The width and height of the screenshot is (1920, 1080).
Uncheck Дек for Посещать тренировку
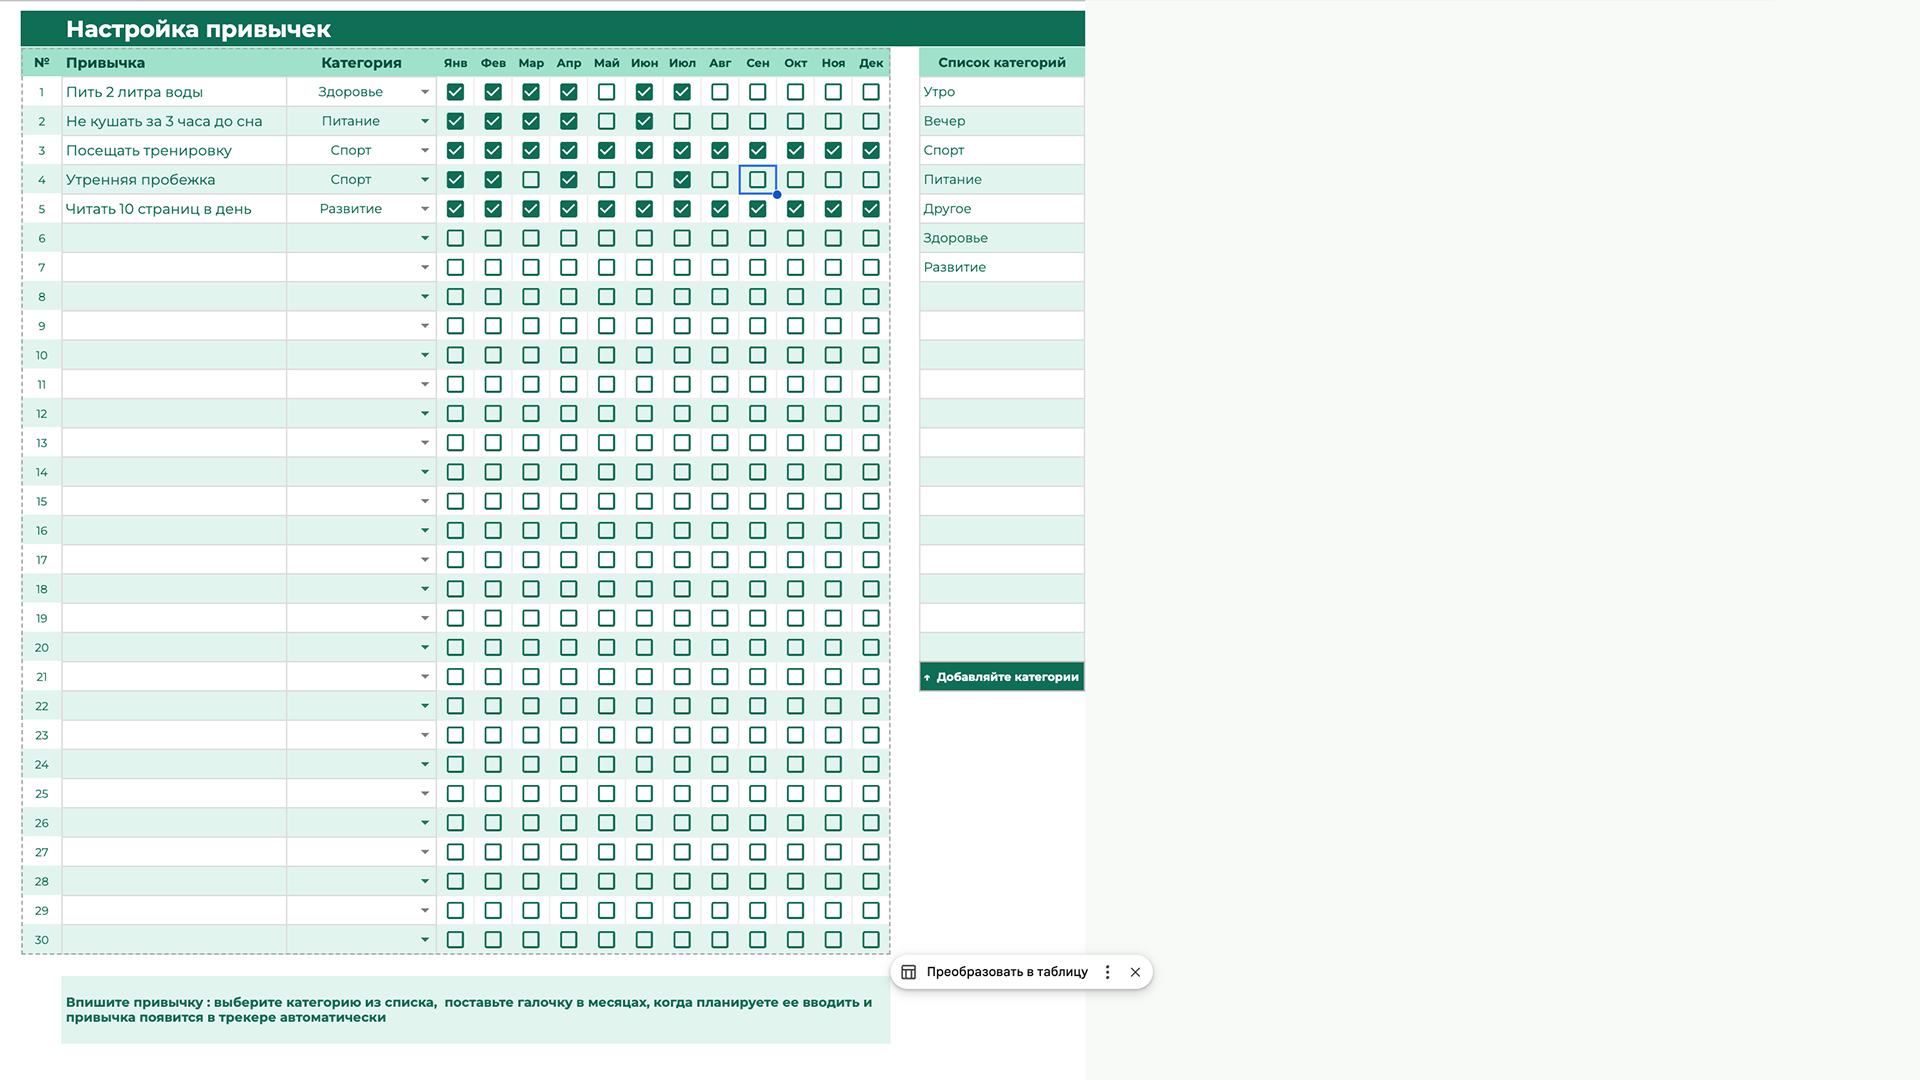(871, 150)
